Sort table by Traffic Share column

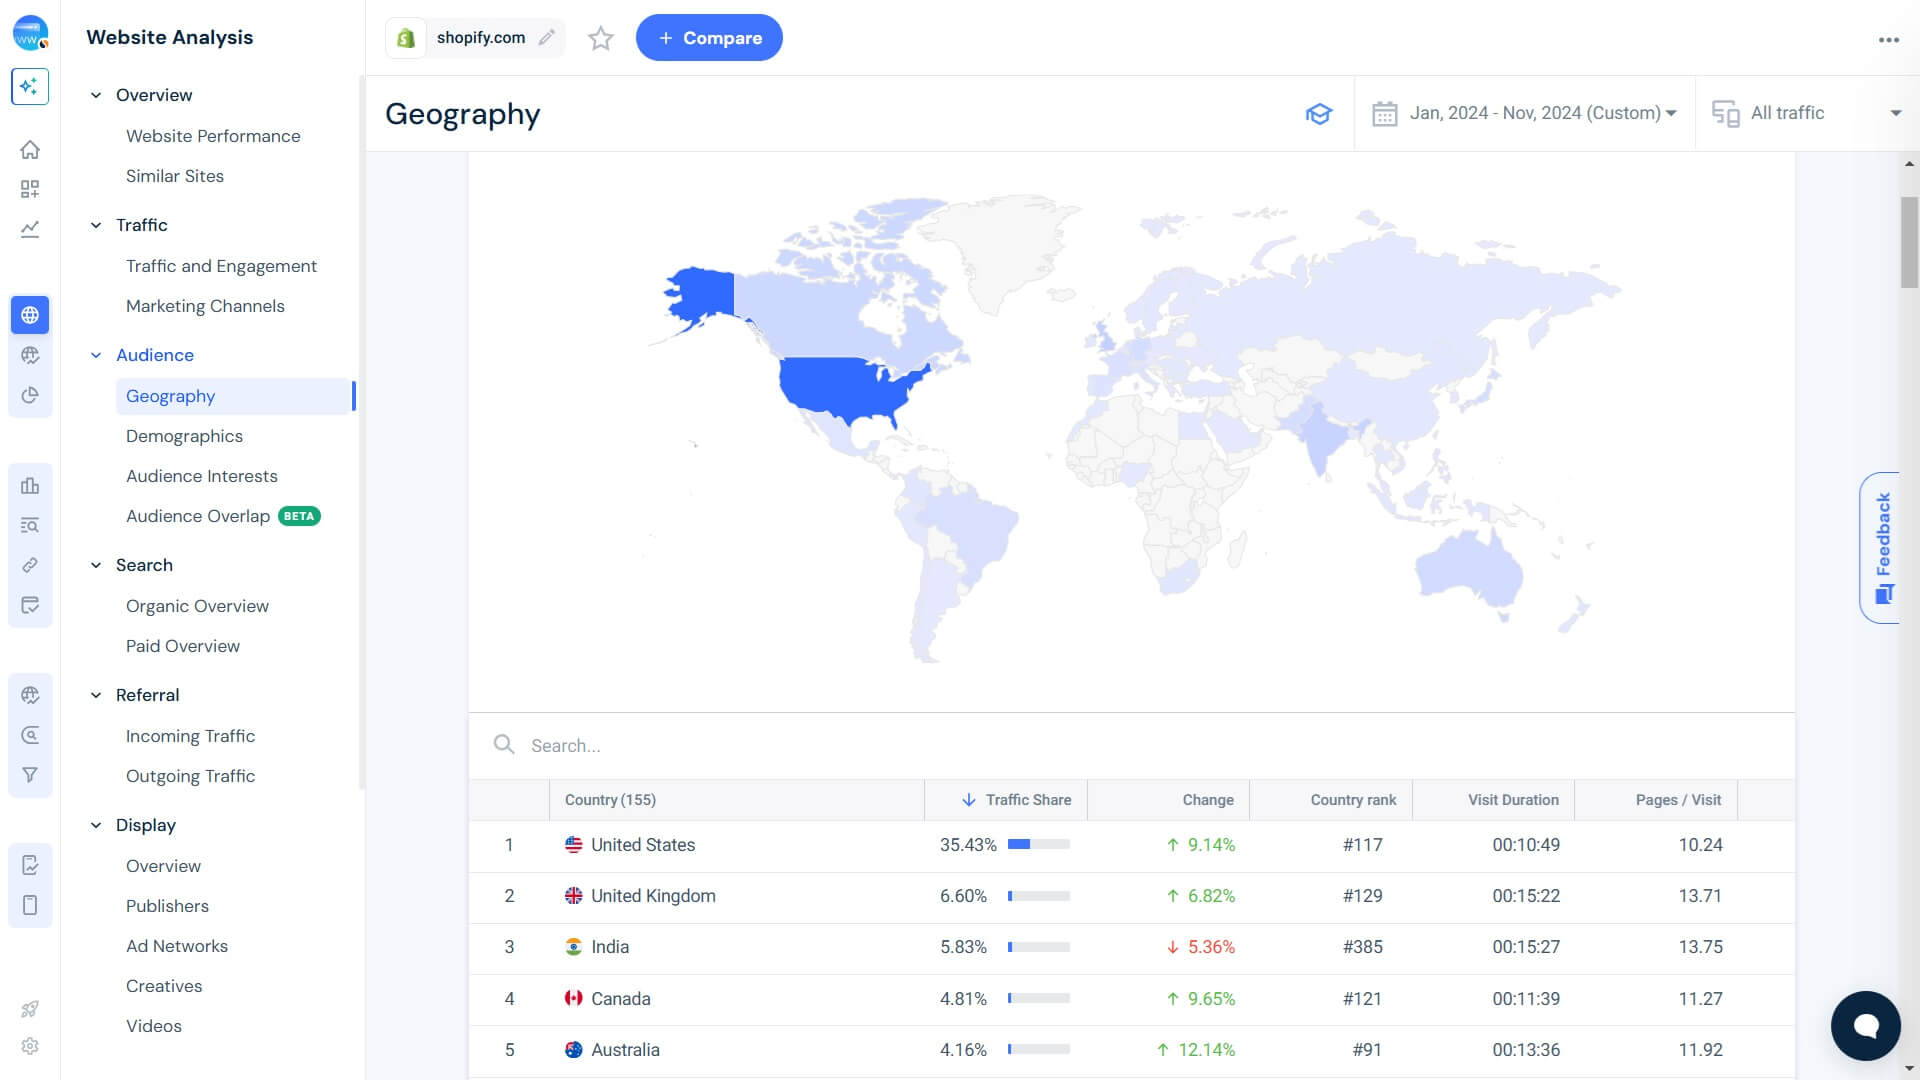pos(1026,799)
